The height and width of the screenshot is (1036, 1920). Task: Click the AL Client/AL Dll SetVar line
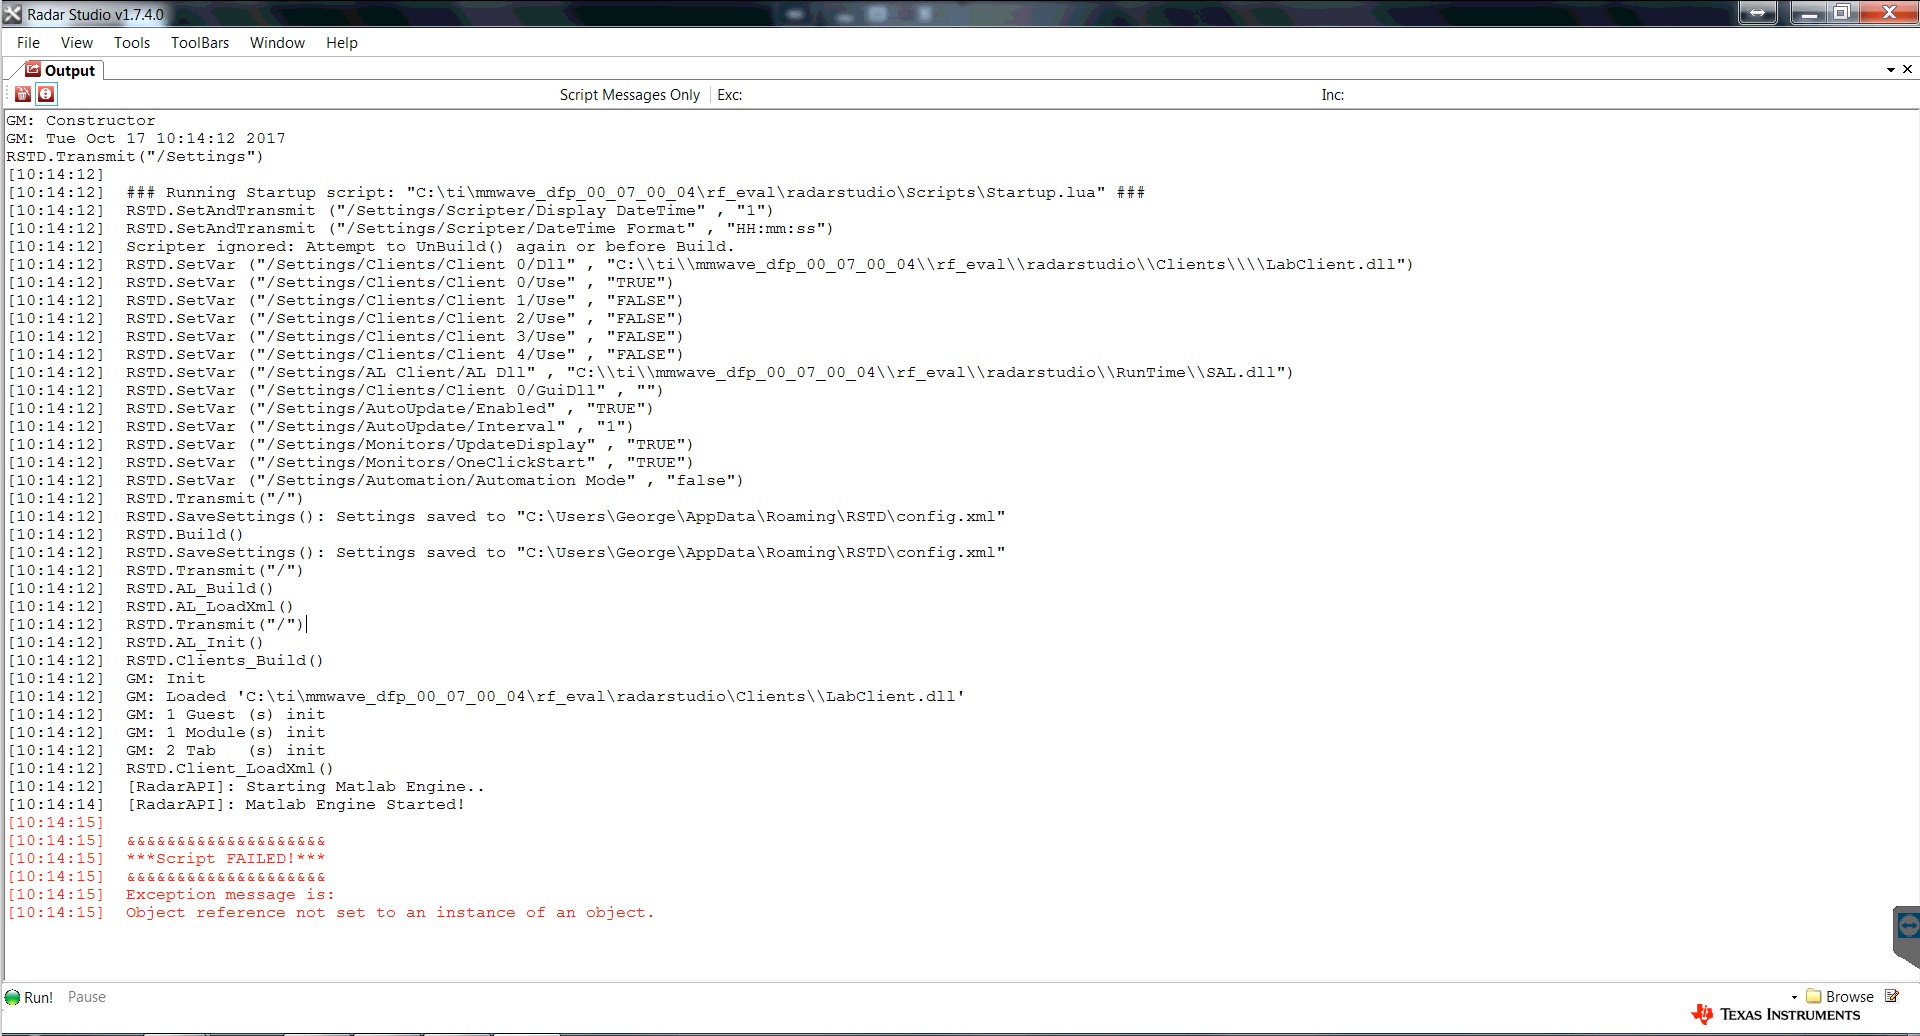710,372
